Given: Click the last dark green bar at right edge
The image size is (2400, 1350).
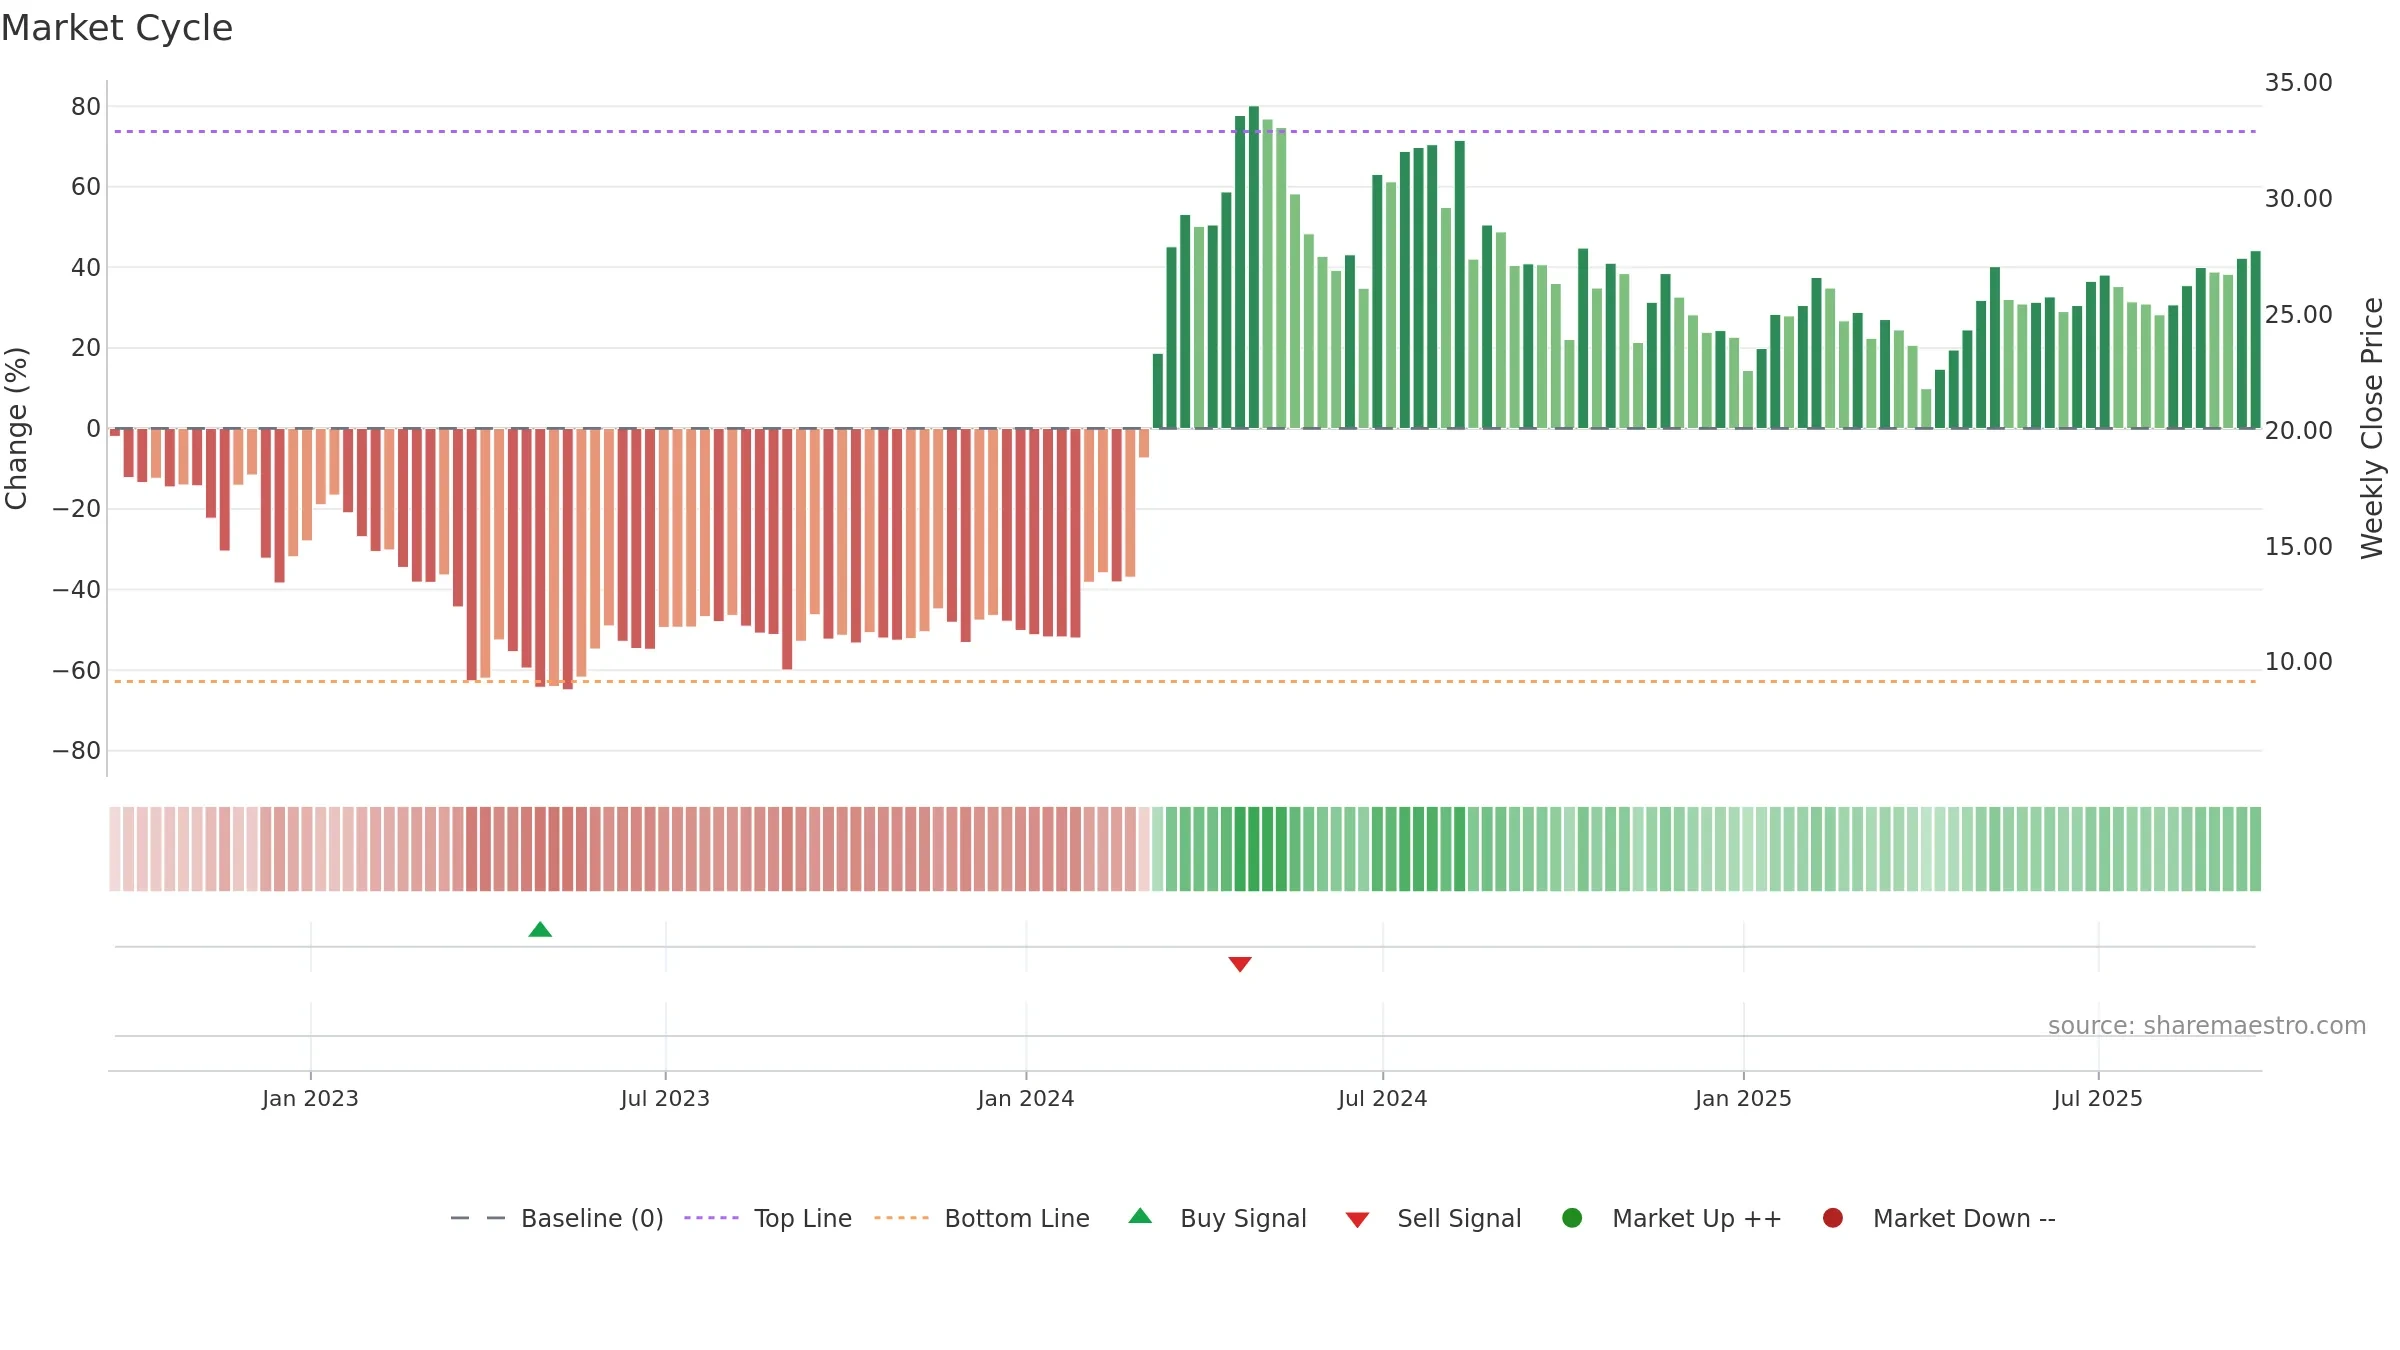Looking at the screenshot, I should pos(2255,340).
